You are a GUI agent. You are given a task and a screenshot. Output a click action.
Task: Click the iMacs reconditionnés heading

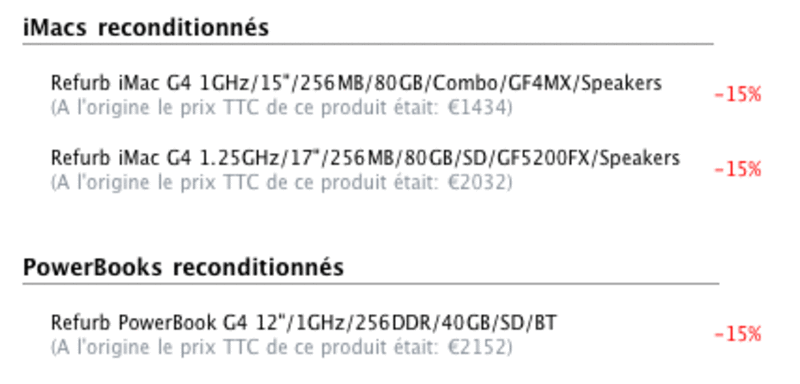(x=146, y=28)
